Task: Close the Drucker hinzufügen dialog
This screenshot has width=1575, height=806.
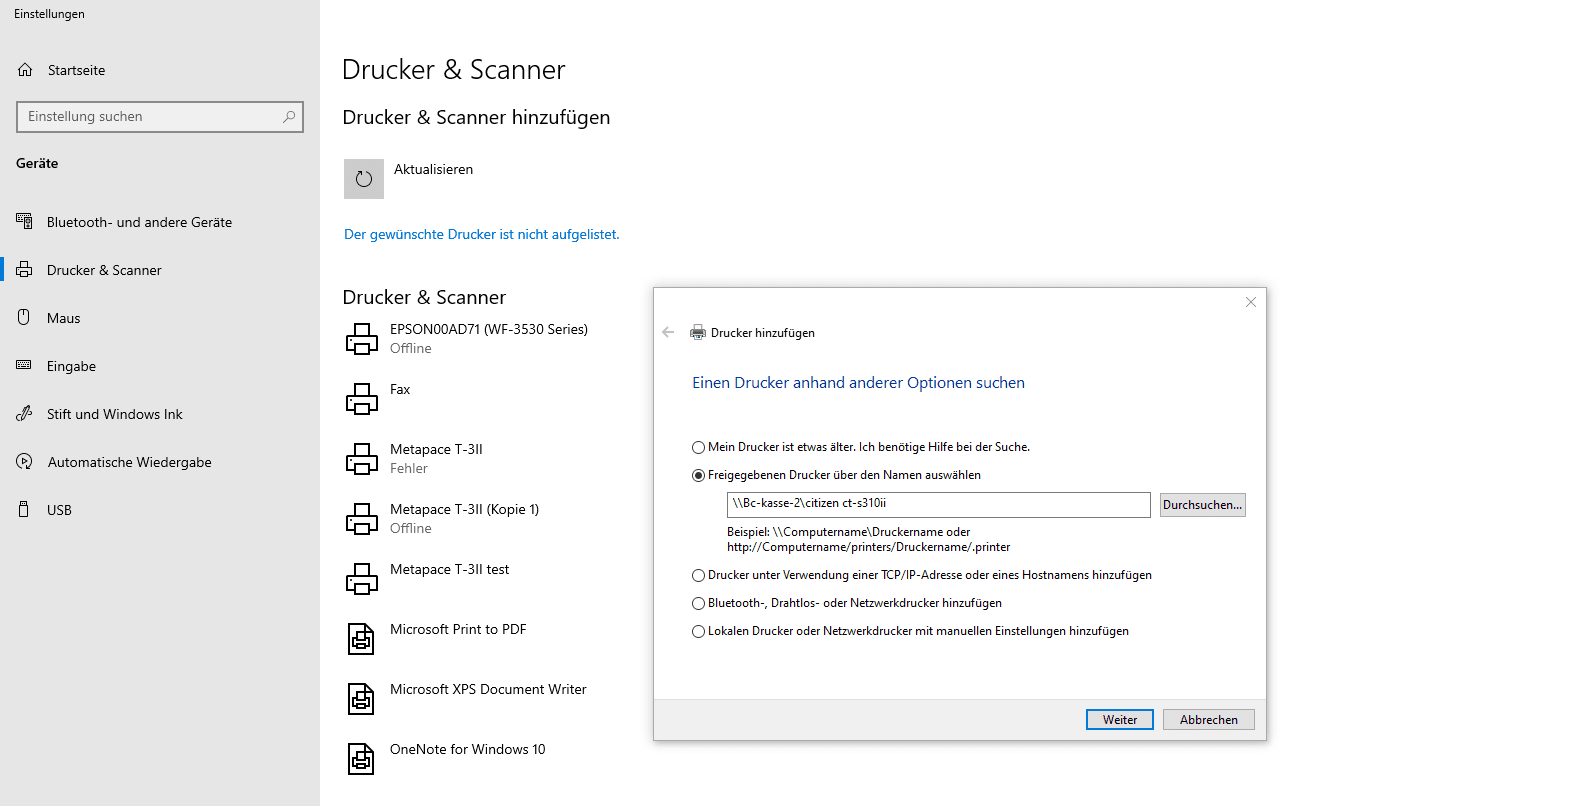Action: coord(1251,302)
